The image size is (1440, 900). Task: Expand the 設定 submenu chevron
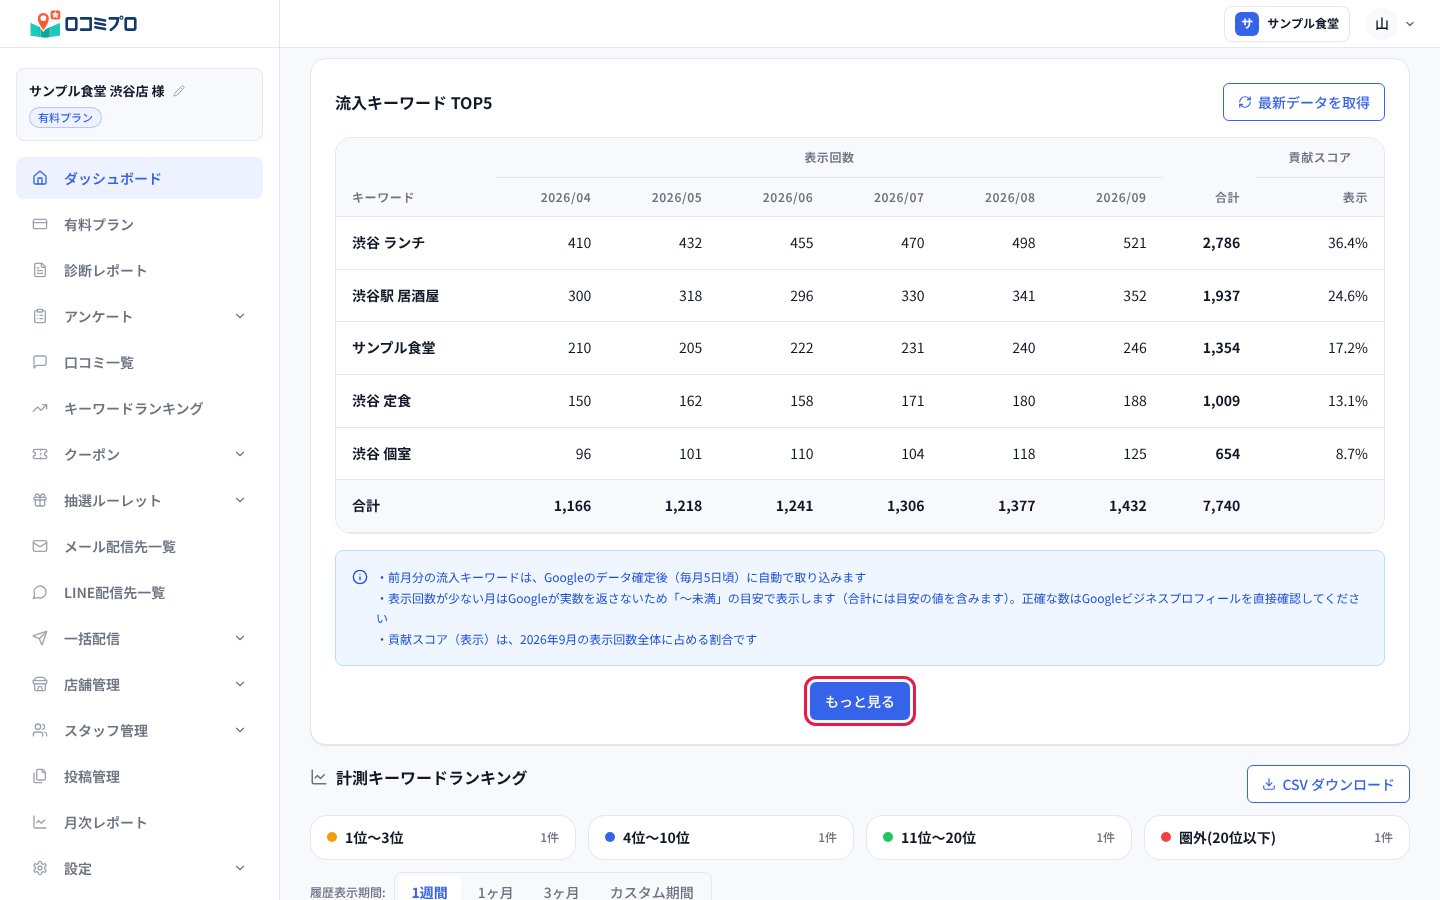click(240, 868)
